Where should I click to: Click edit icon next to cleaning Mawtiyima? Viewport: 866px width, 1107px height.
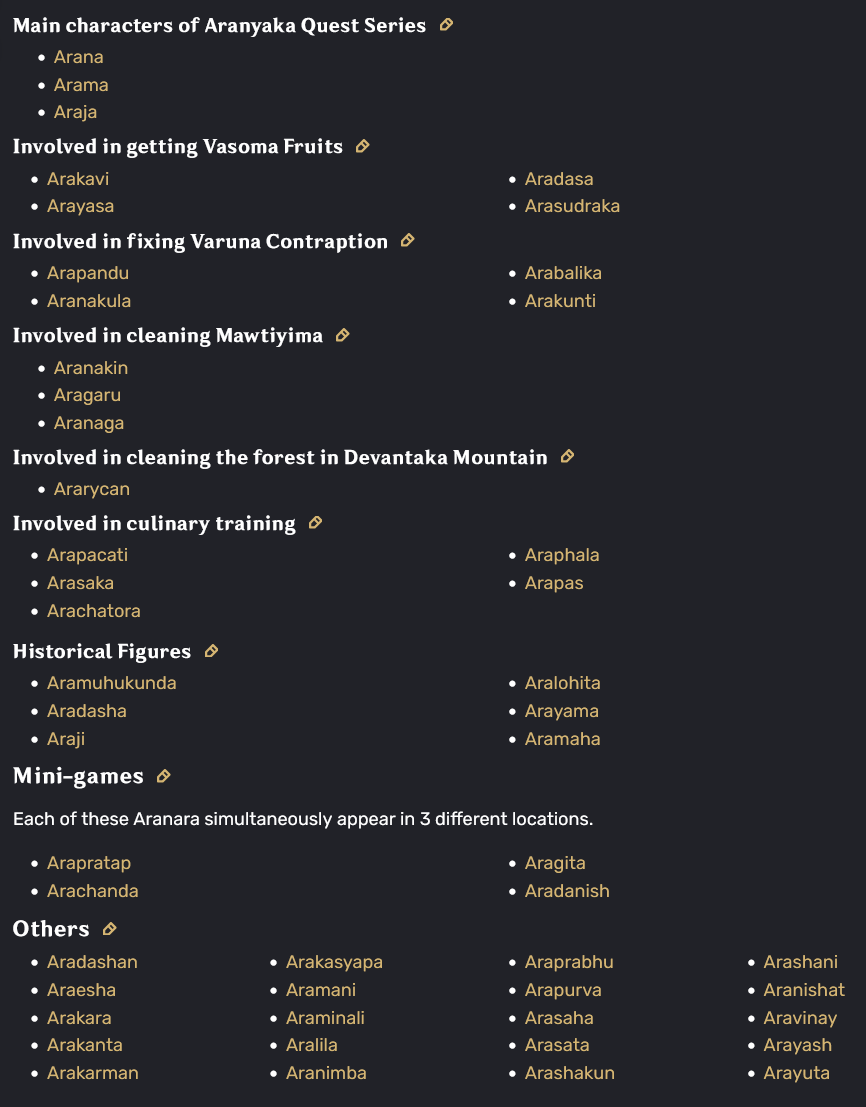pos(342,335)
